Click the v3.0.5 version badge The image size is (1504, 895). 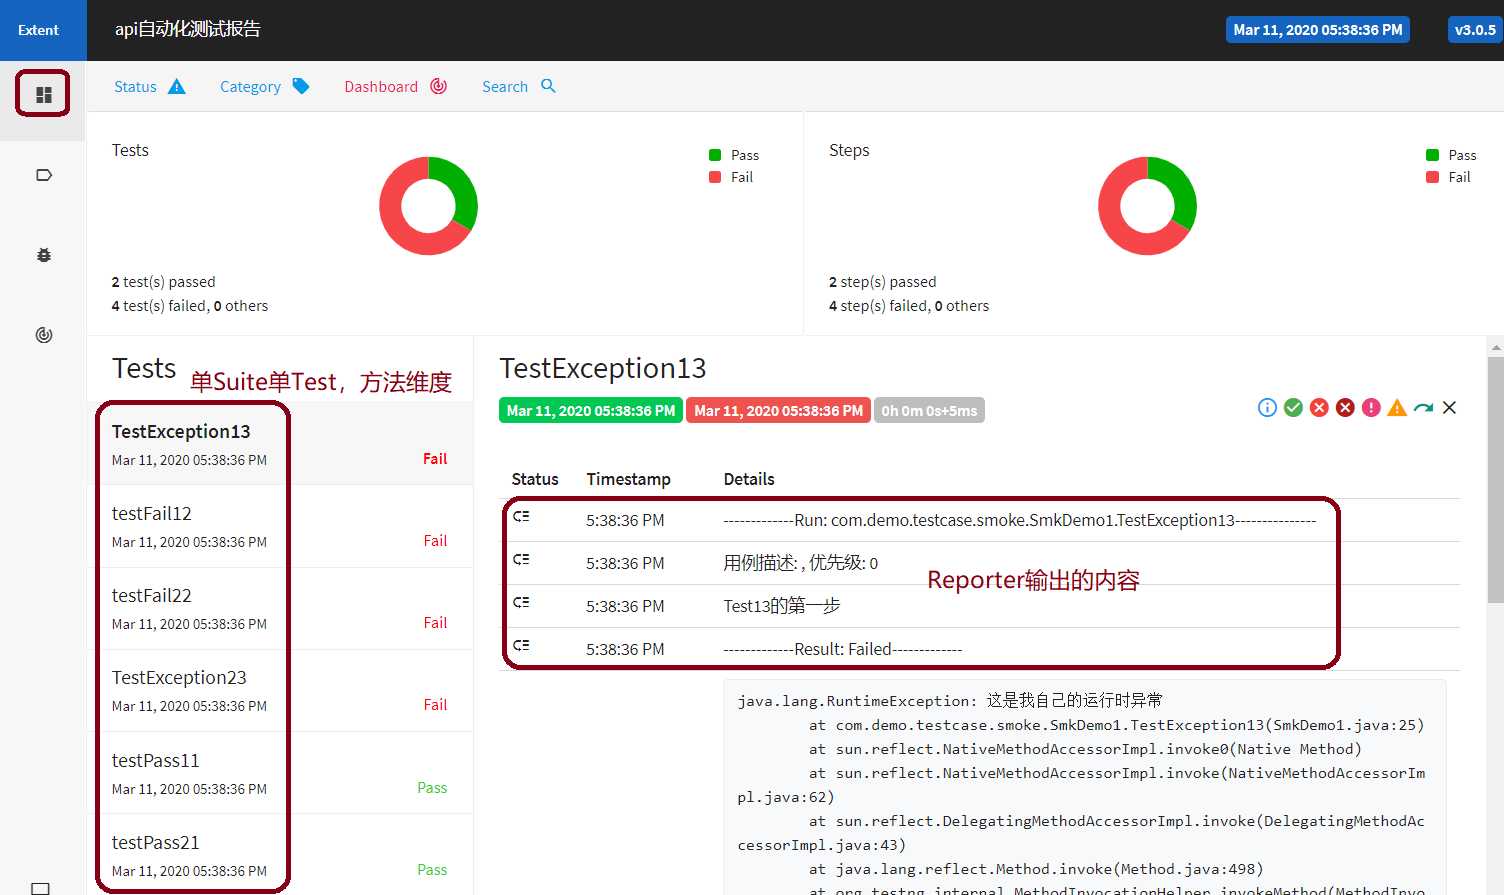point(1475,30)
